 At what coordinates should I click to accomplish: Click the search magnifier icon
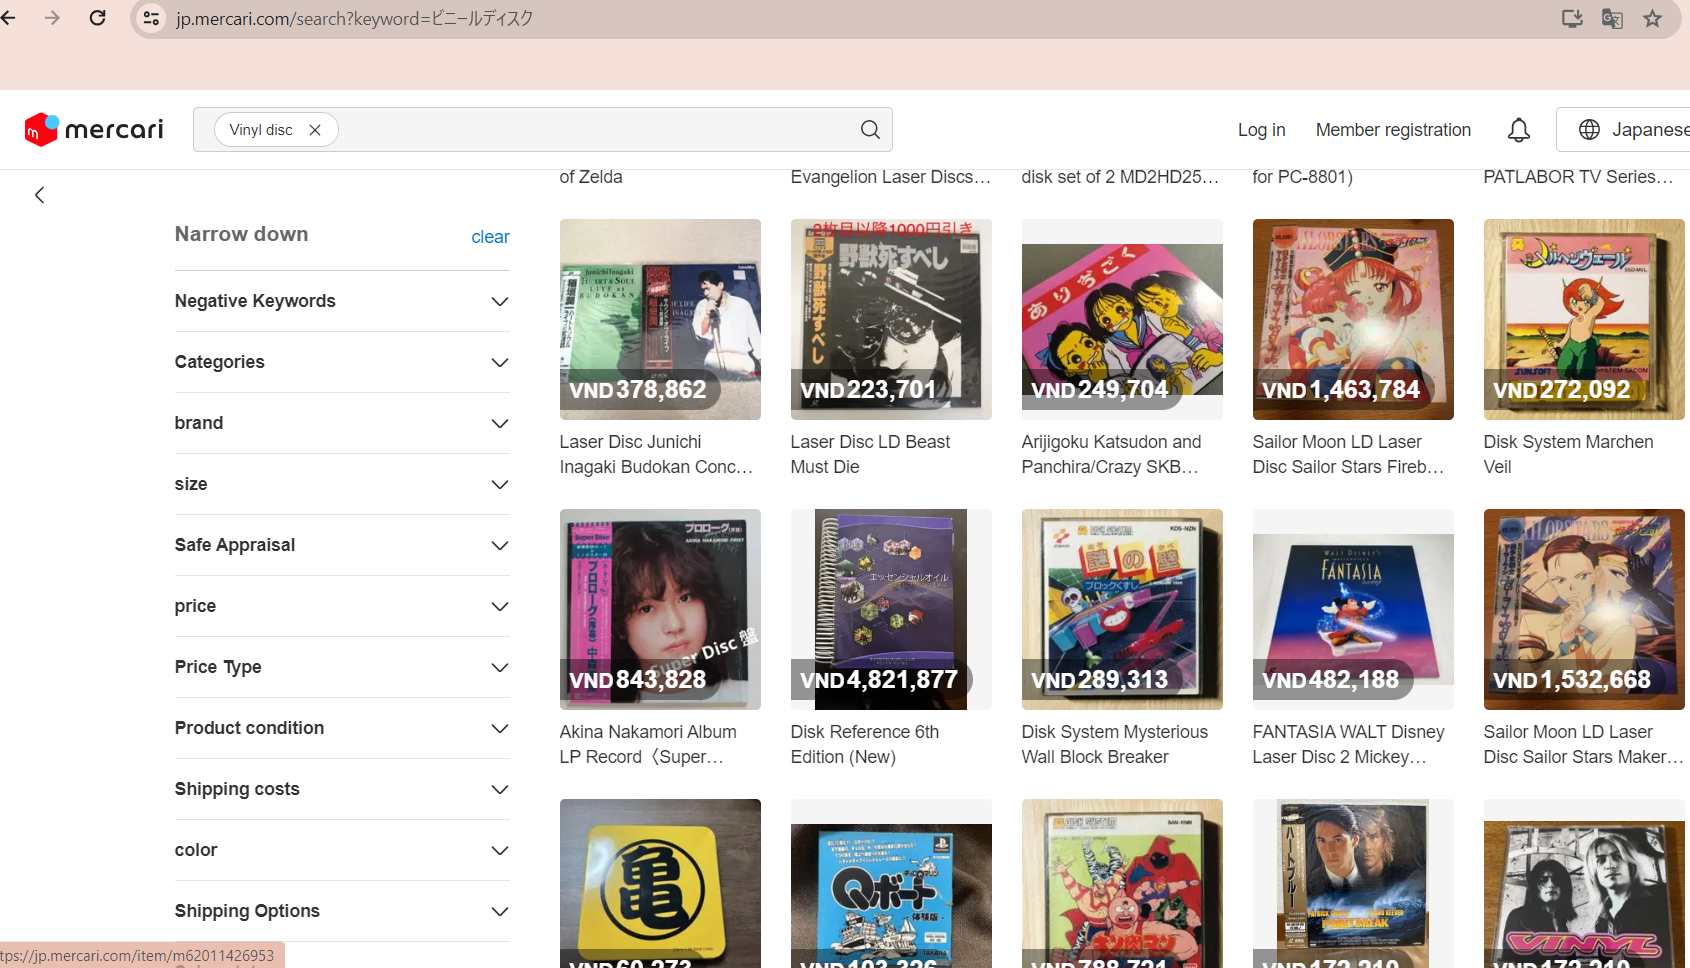point(870,130)
